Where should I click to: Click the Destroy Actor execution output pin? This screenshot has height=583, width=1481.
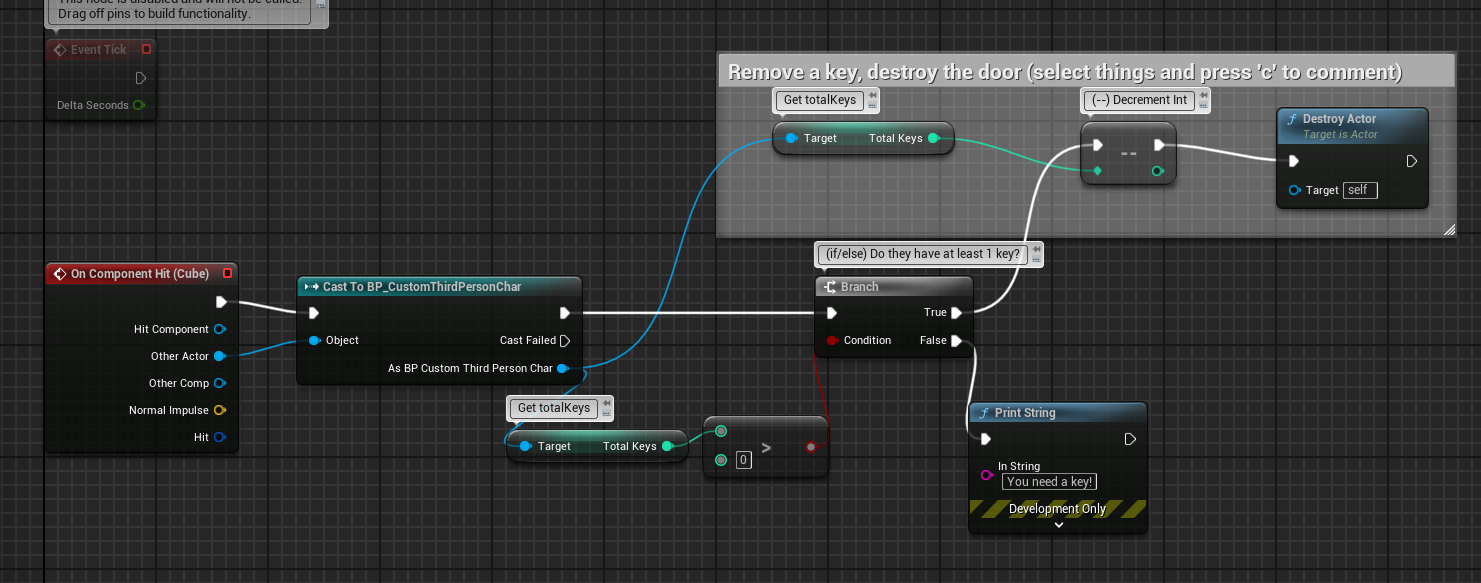tap(1412, 161)
